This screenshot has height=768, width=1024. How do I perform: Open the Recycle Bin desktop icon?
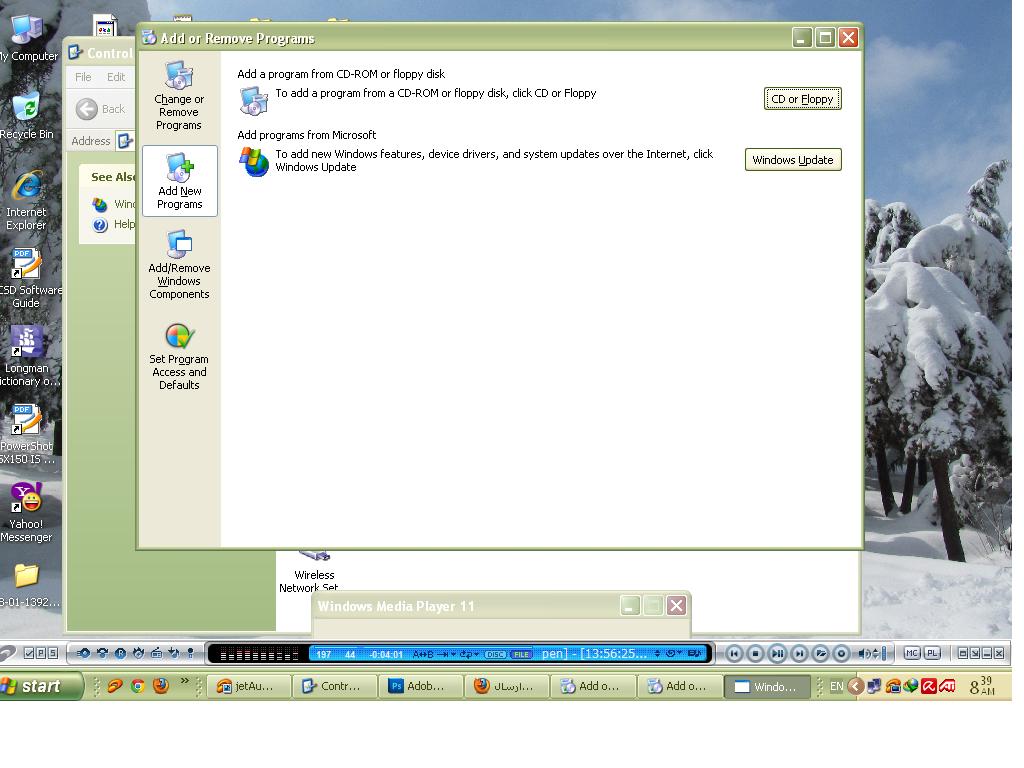coord(27,116)
